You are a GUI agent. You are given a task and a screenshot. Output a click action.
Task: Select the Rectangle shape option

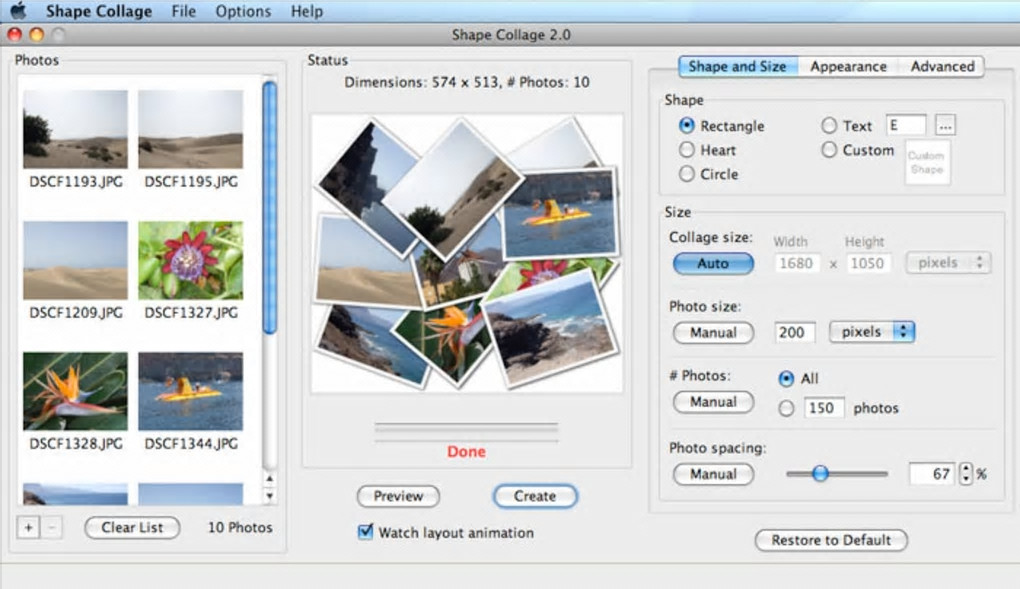[686, 125]
